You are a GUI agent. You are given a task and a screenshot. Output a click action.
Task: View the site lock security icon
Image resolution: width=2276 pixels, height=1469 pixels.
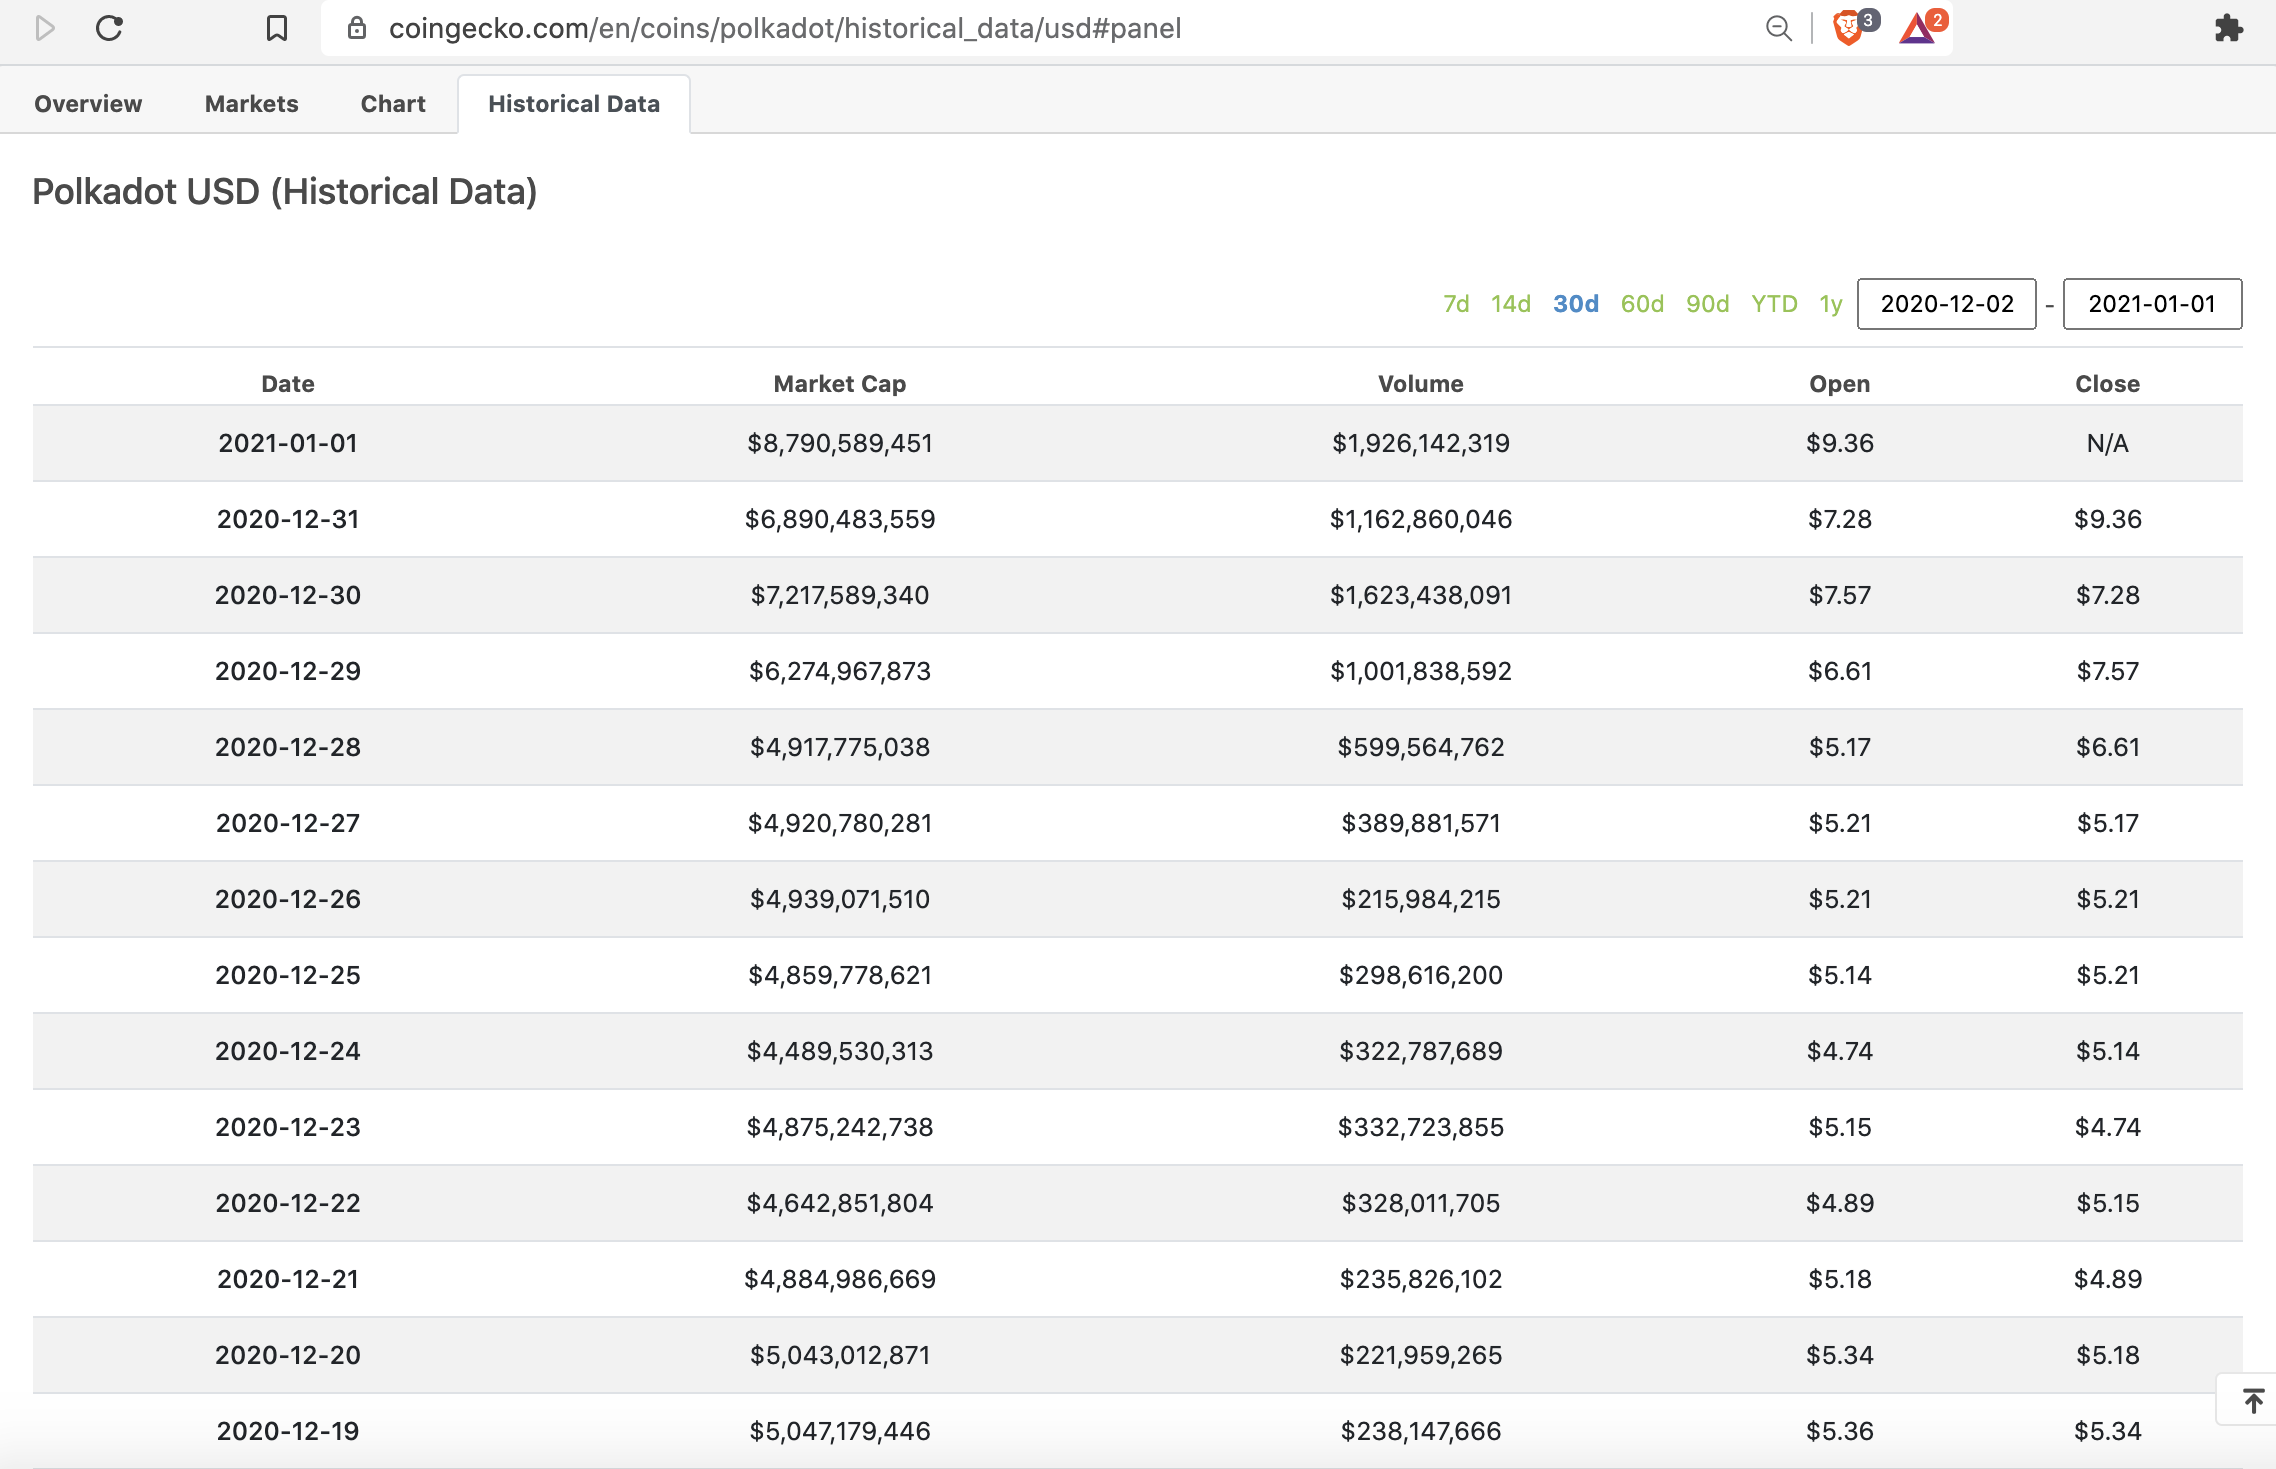click(357, 28)
